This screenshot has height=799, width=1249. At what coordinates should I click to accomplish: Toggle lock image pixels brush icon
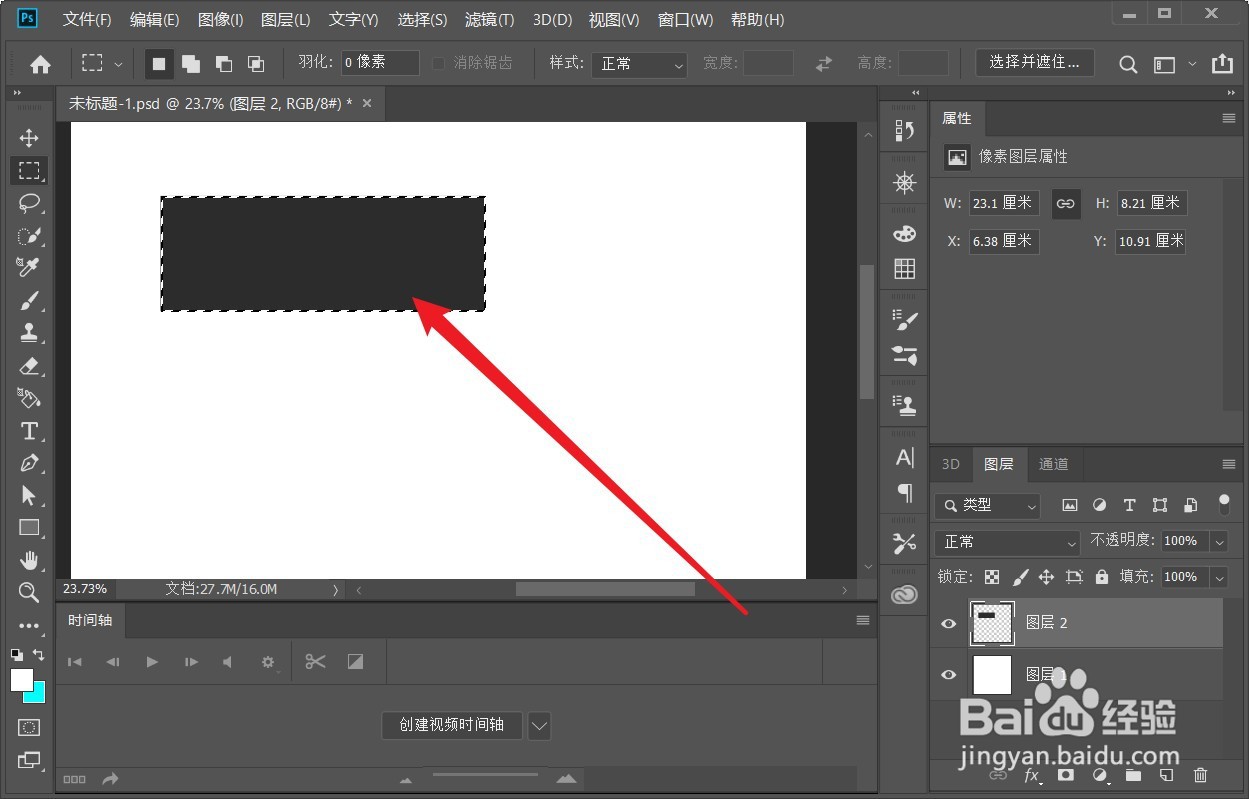(1020, 577)
